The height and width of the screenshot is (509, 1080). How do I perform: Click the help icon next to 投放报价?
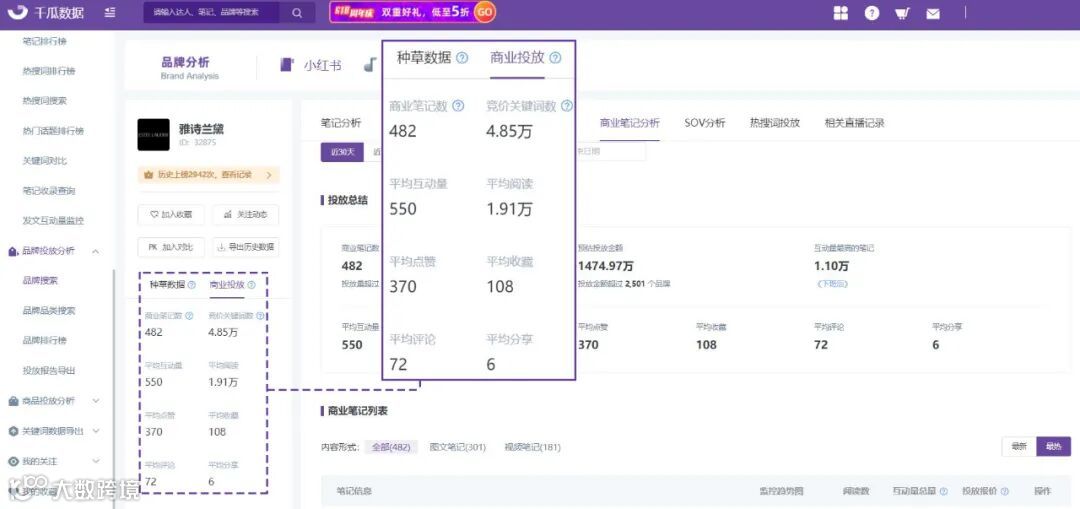(x=1005, y=492)
